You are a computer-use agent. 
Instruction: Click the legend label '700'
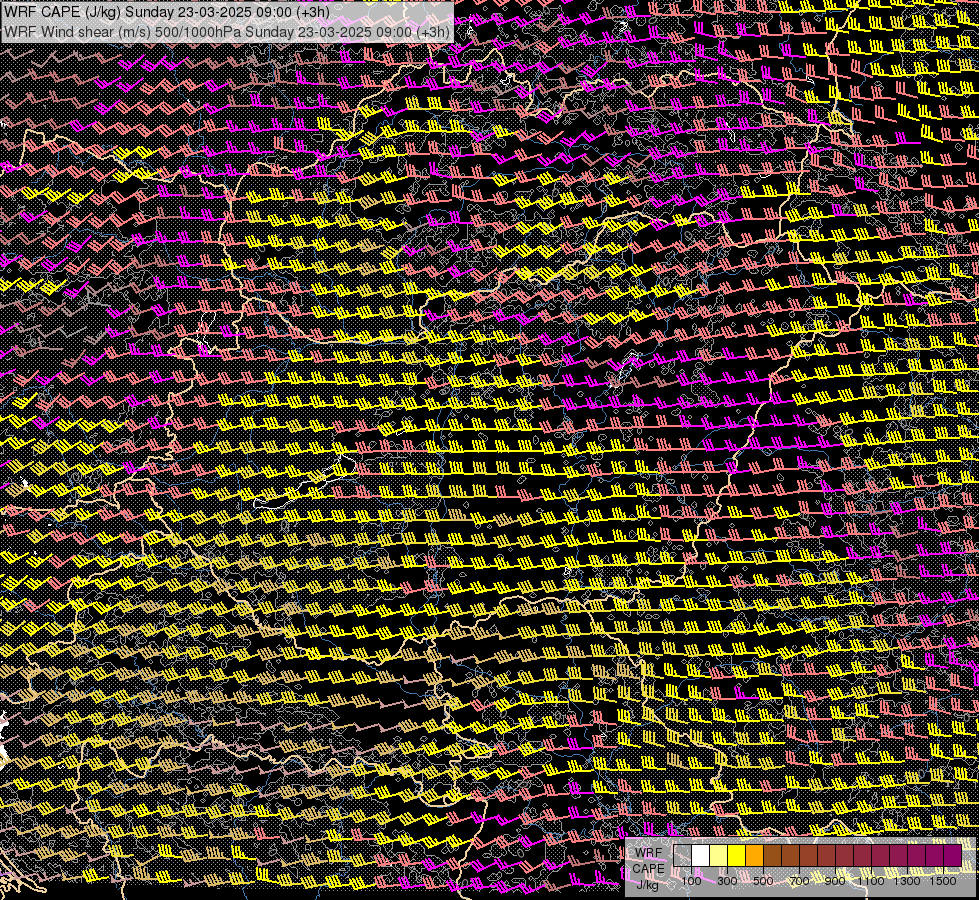tap(799, 881)
